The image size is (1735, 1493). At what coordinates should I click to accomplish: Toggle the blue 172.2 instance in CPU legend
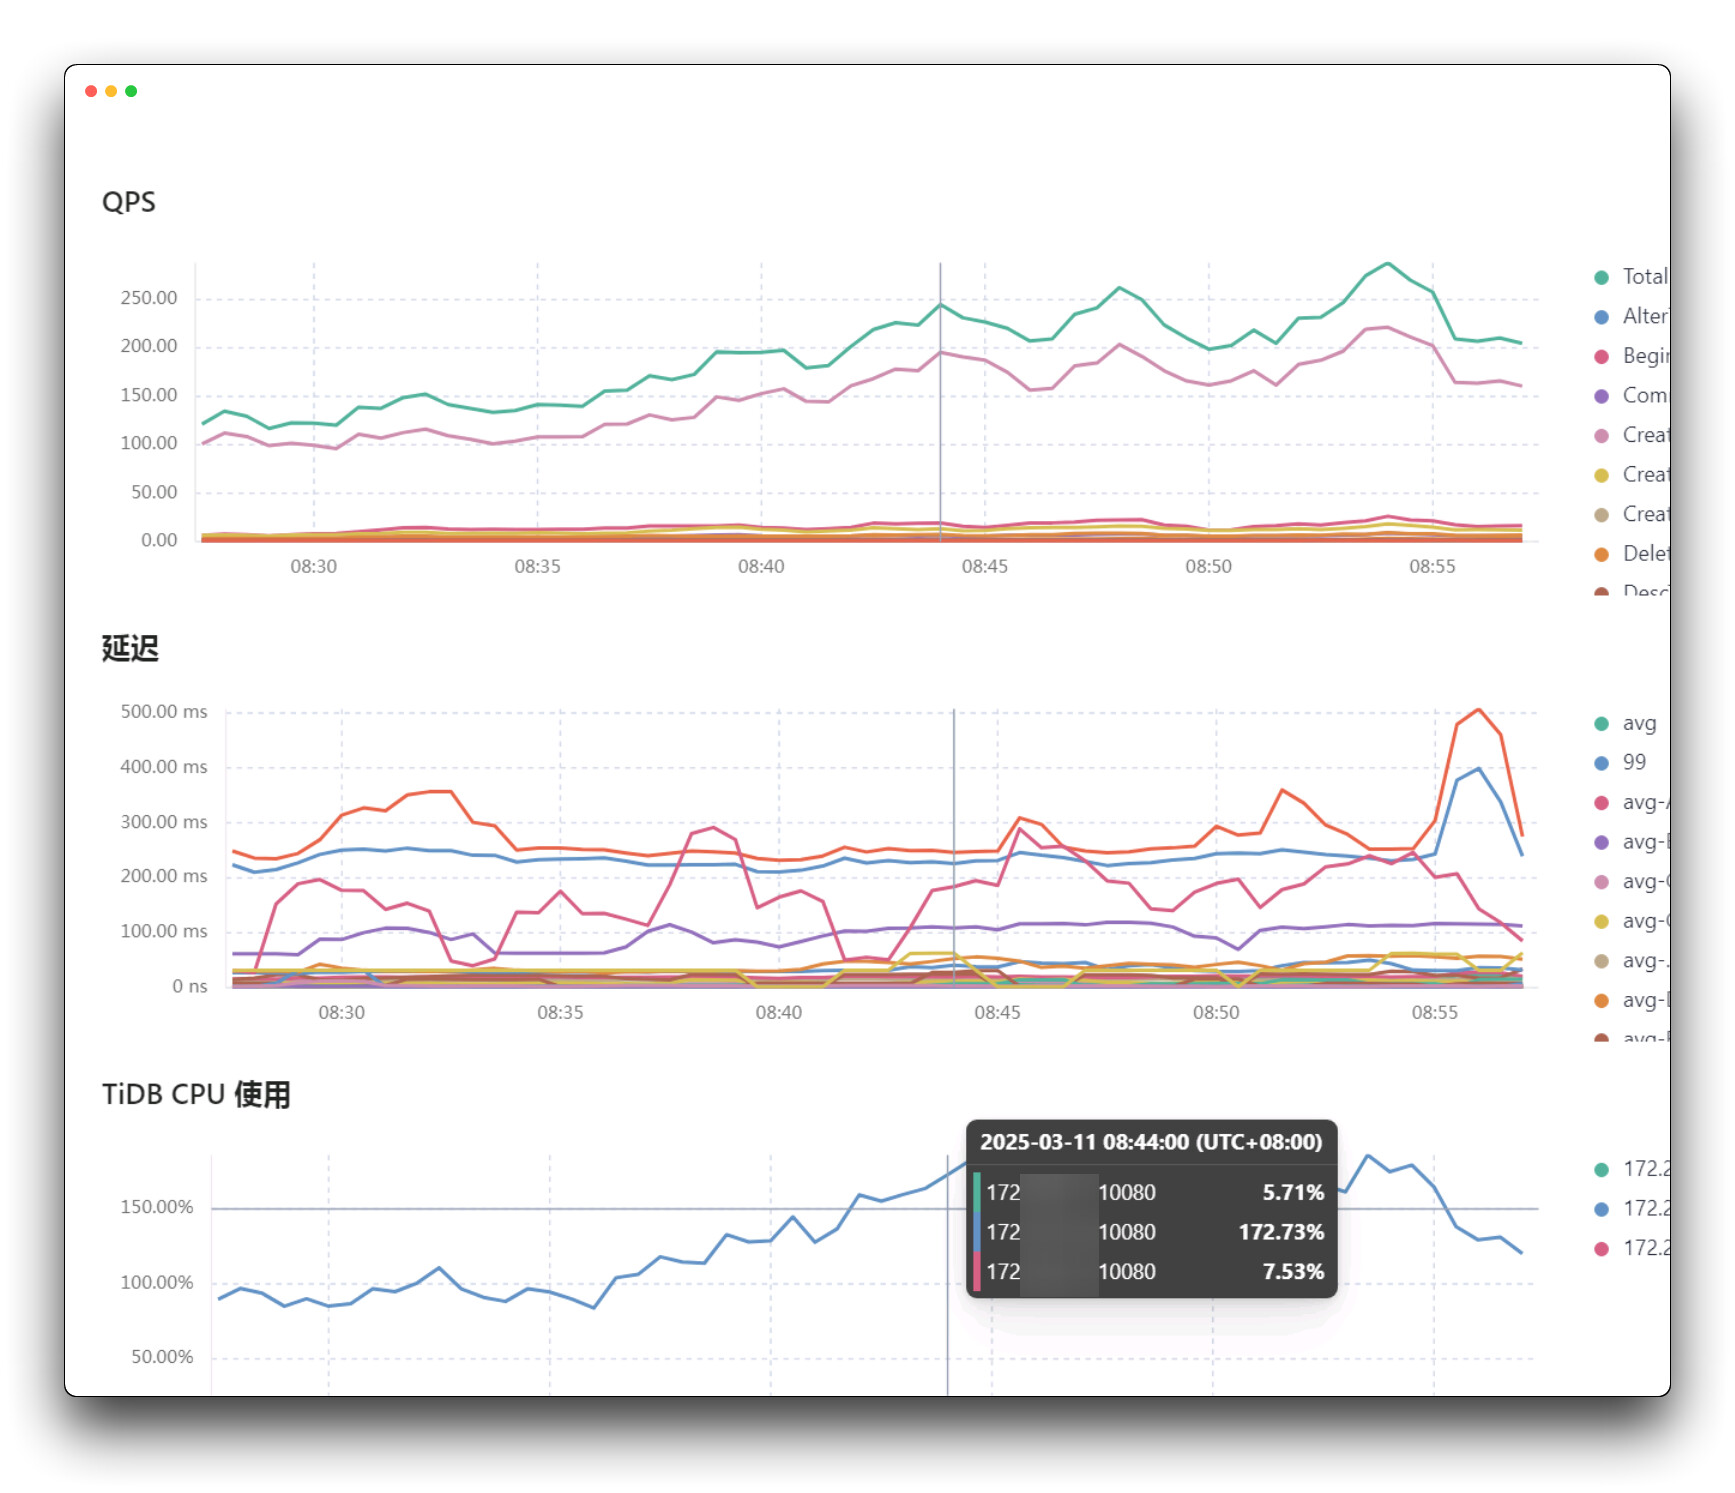pyautogui.click(x=1631, y=1209)
